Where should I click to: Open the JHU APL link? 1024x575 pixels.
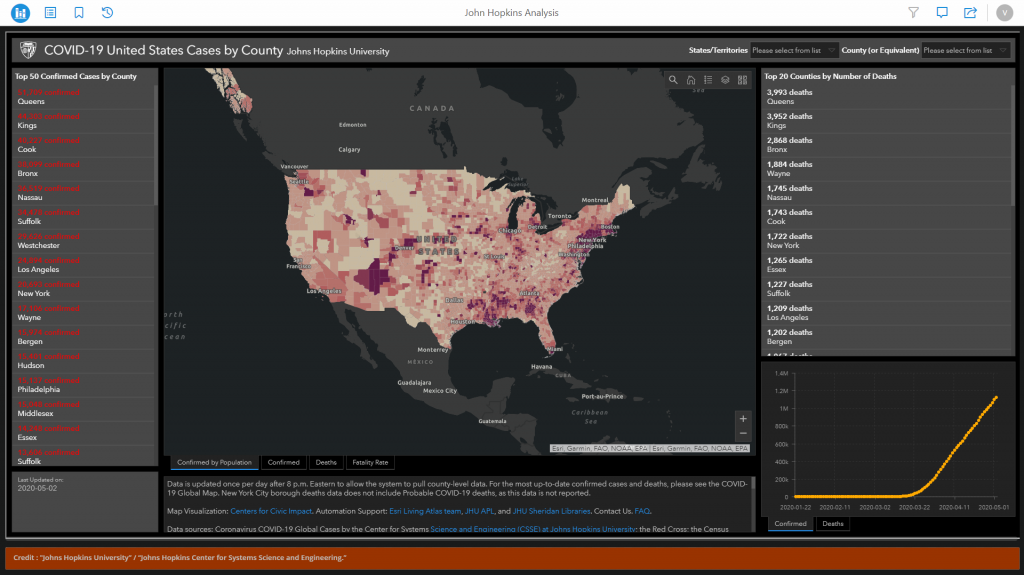tap(479, 511)
